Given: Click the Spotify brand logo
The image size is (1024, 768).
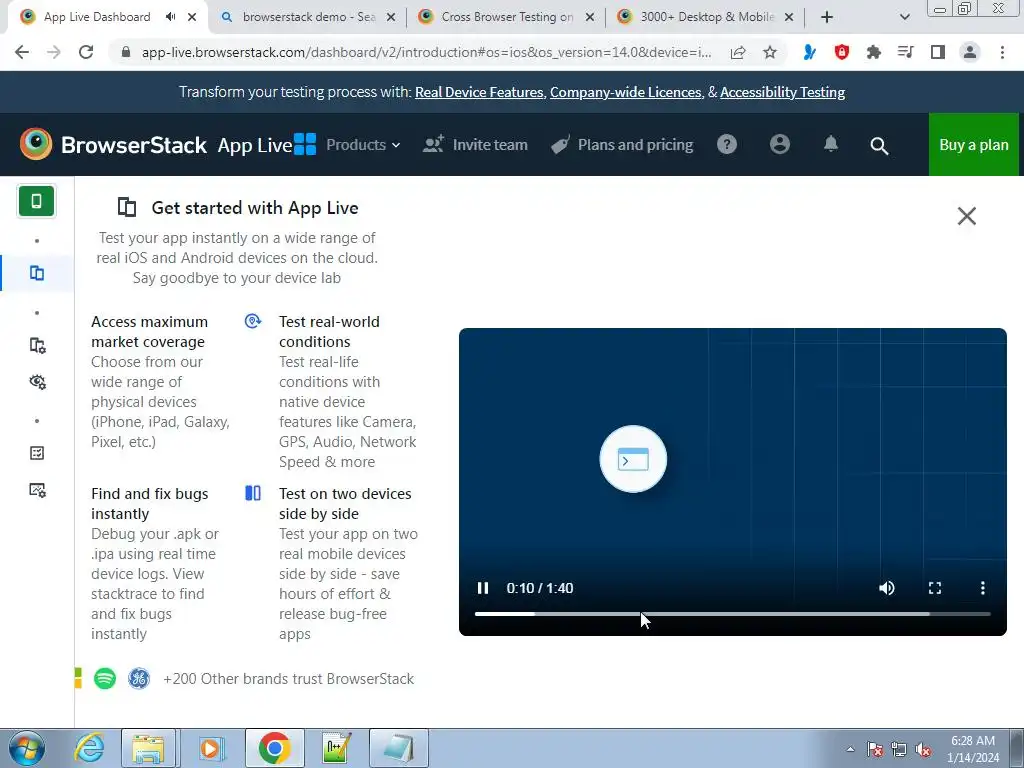Looking at the screenshot, I should tap(105, 679).
